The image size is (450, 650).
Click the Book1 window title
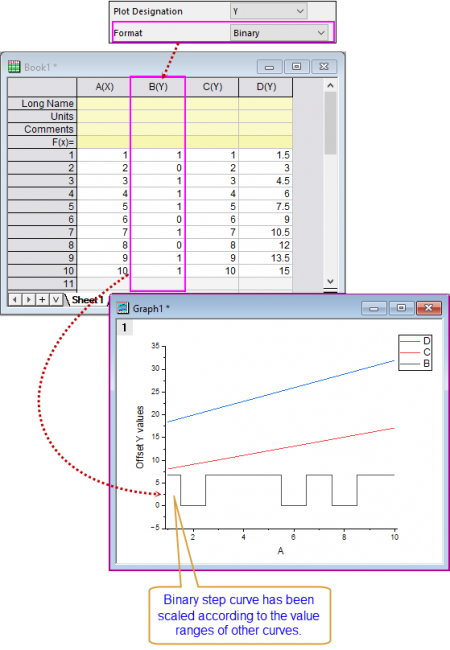pos(41,67)
